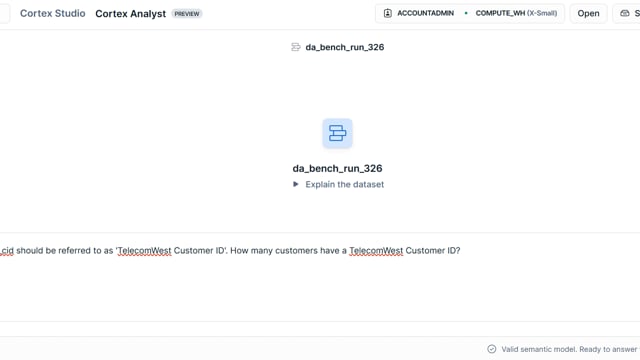640x360 pixels.
Task: Click the PREVIEW badge
Action: point(187,14)
